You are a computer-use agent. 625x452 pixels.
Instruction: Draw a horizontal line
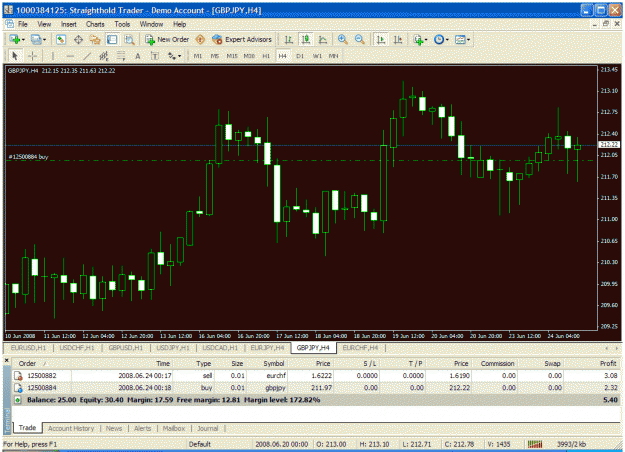click(x=70, y=56)
